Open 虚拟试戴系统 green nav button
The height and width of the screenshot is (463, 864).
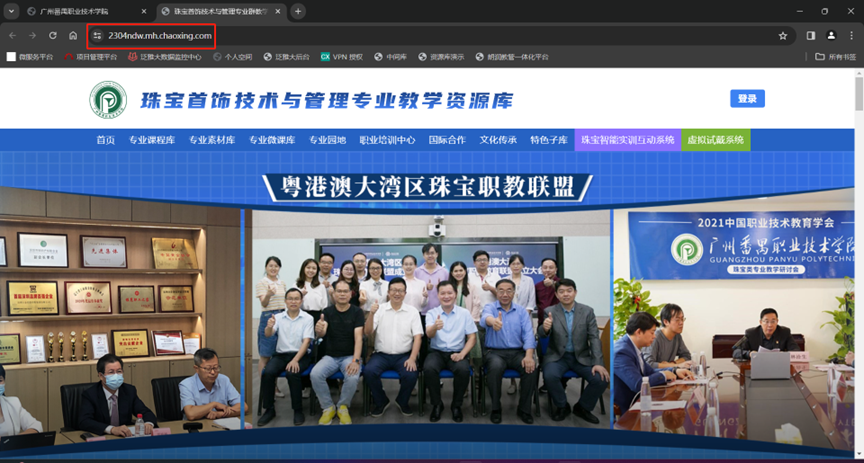(716, 140)
